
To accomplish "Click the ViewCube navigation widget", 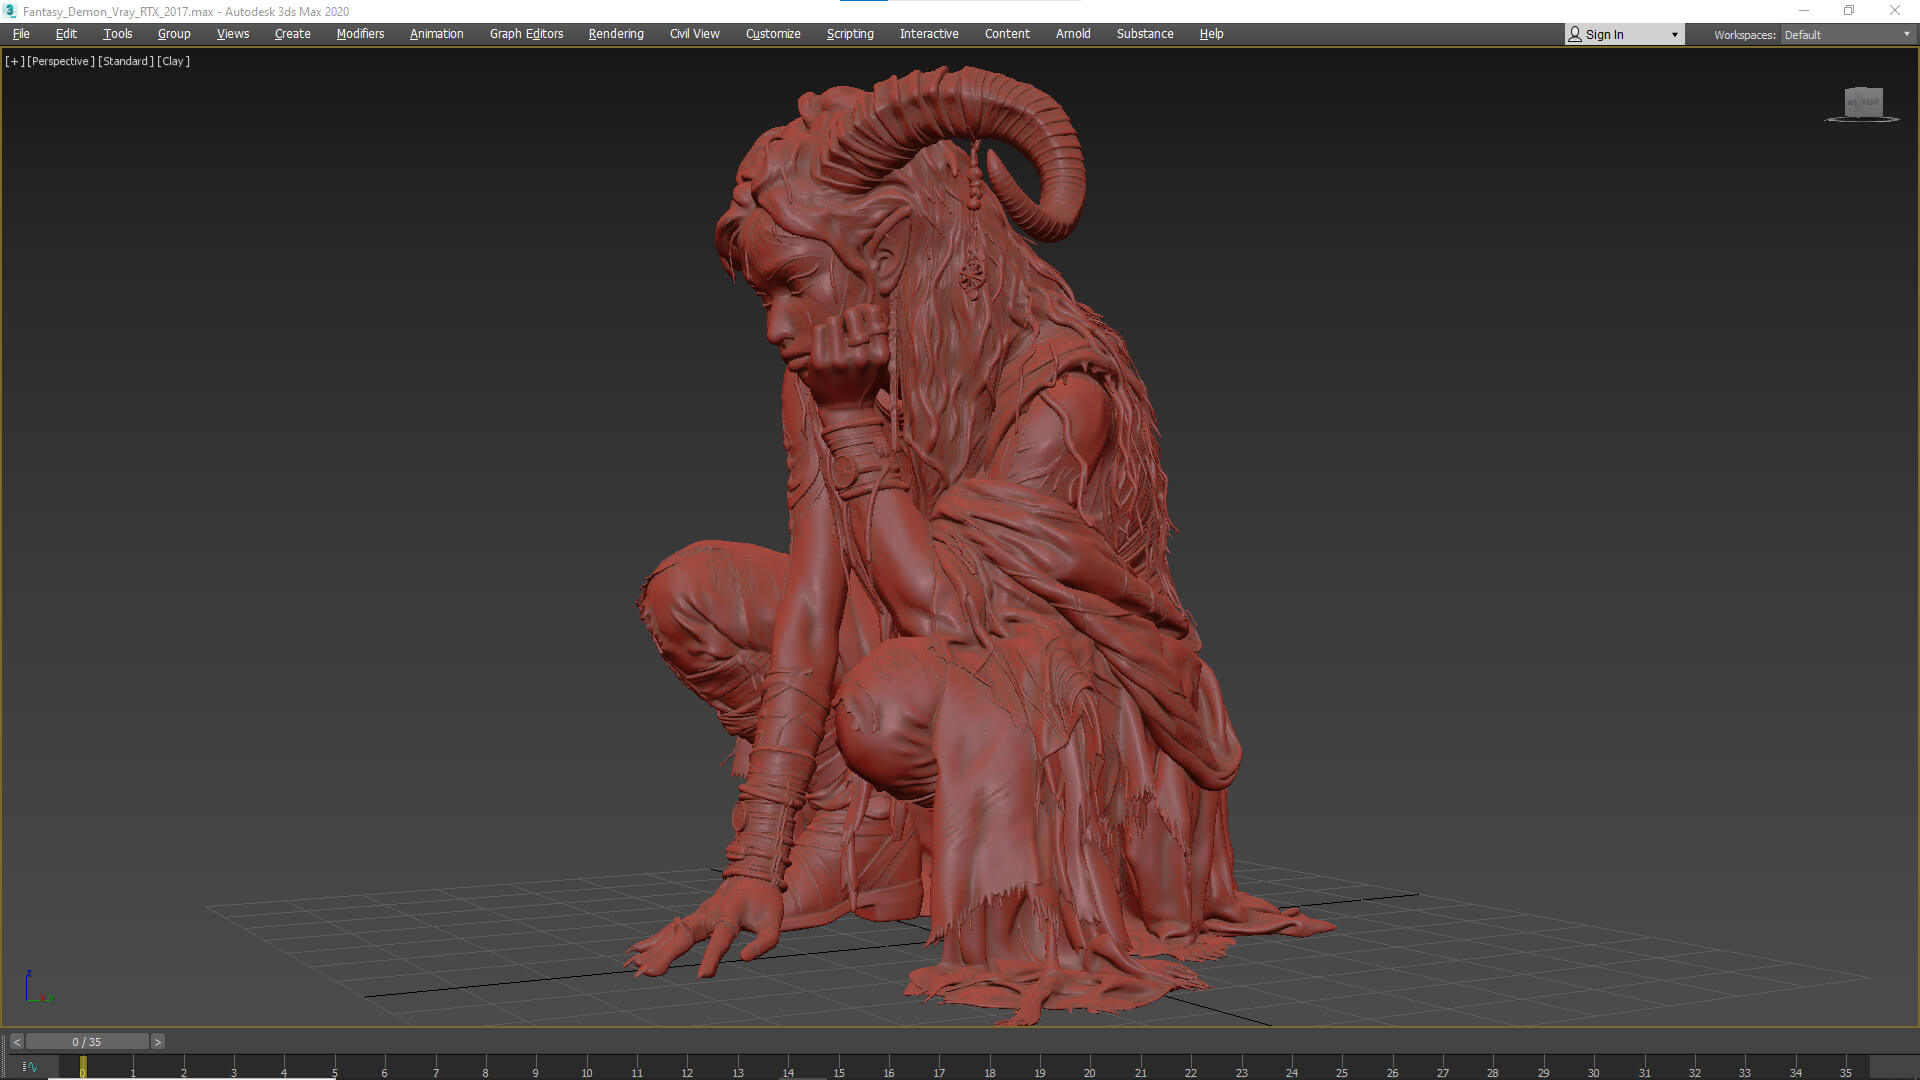I will (1863, 103).
